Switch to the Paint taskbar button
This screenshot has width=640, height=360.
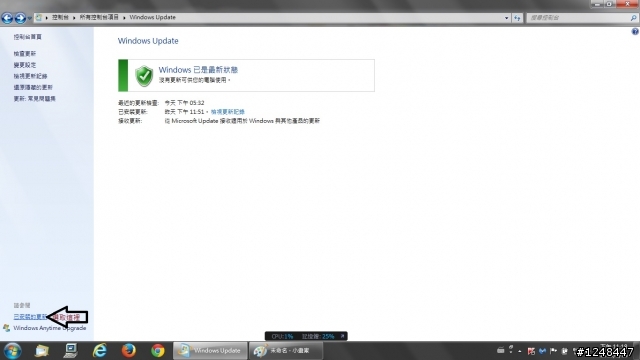click(x=286, y=351)
